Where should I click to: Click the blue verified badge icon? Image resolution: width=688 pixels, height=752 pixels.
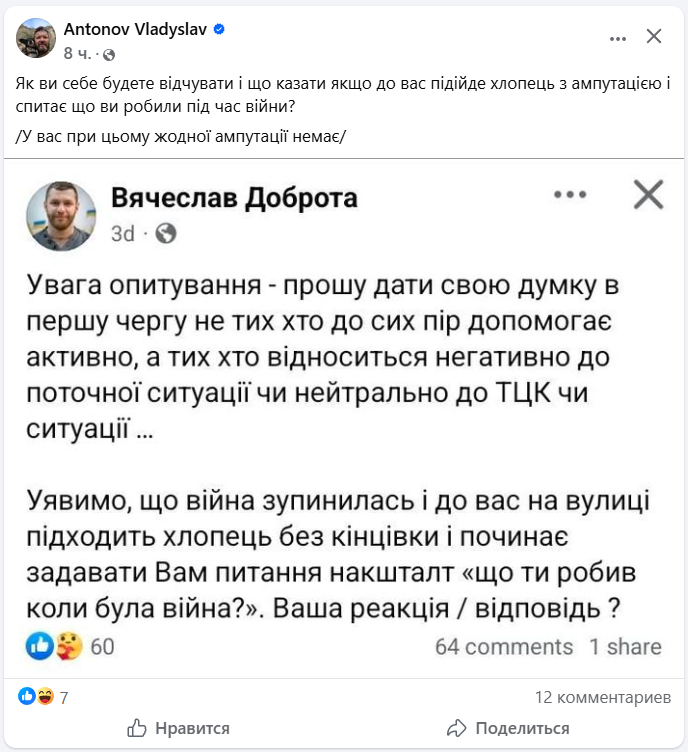(x=219, y=29)
